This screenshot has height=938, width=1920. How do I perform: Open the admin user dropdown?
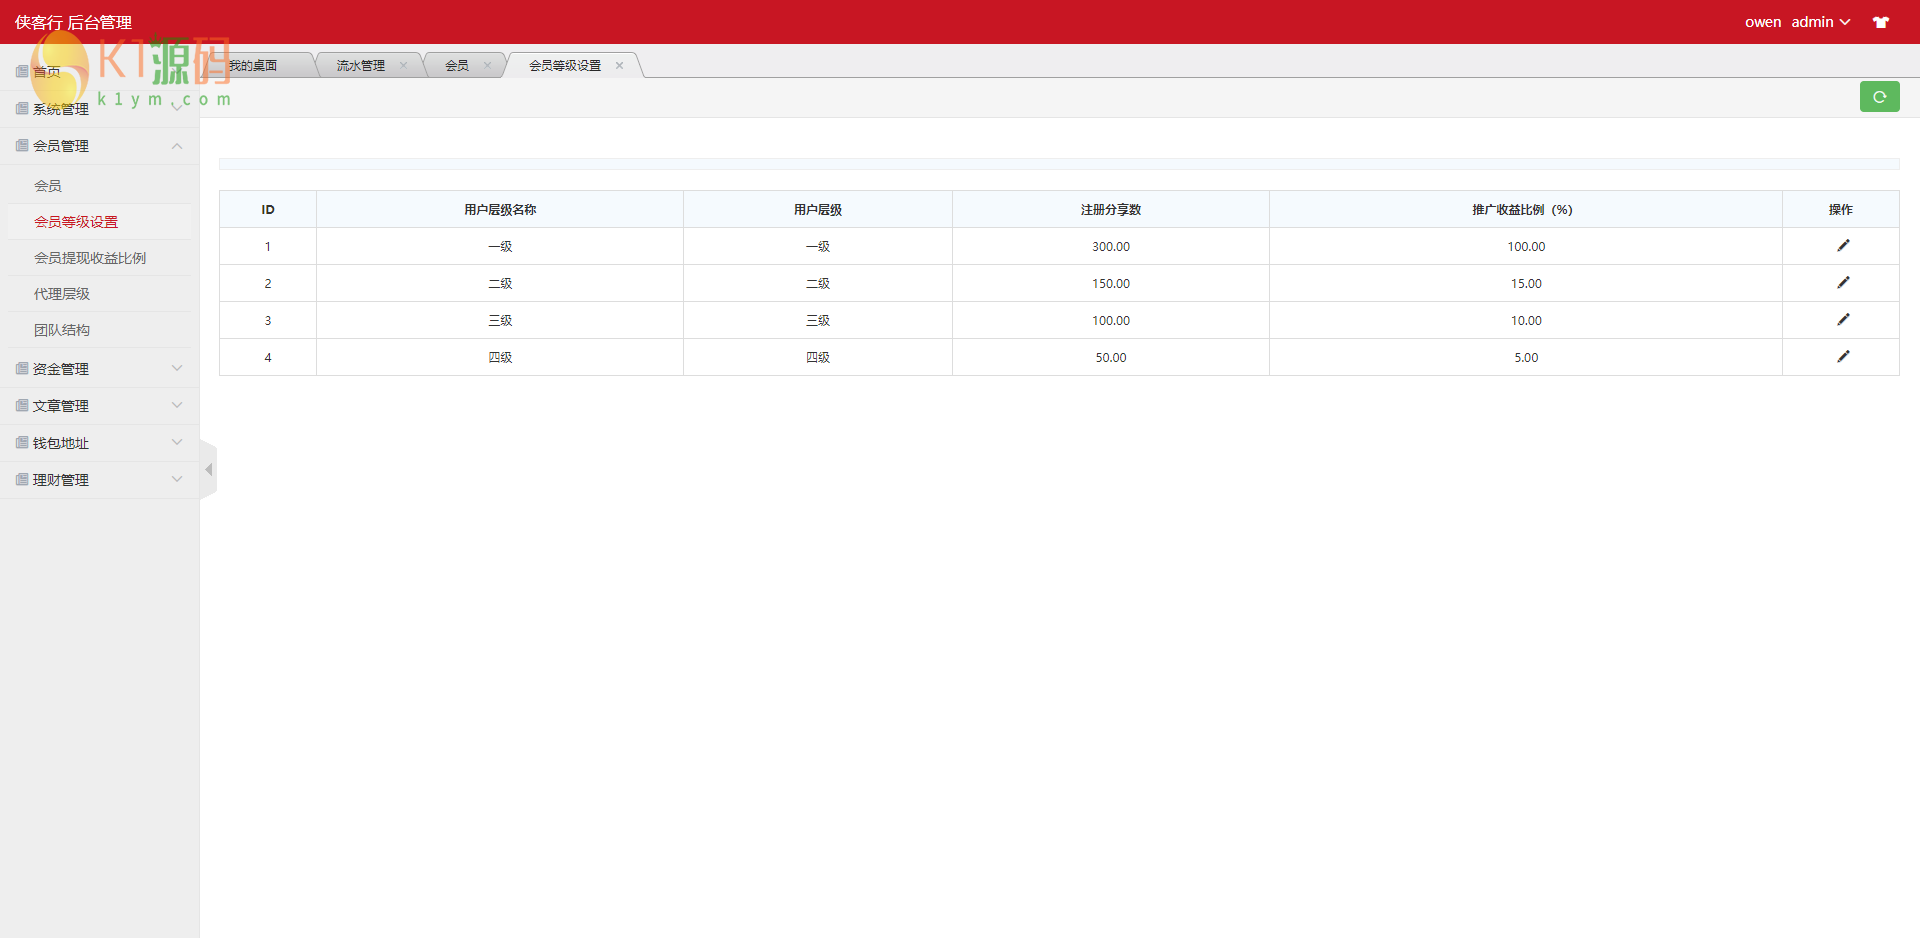1820,22
